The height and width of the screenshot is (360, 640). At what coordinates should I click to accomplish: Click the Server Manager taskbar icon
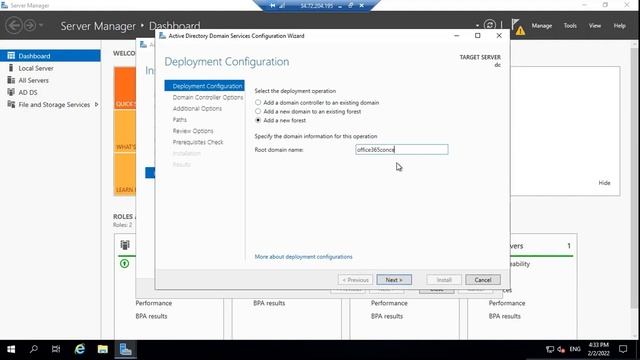pos(125,349)
